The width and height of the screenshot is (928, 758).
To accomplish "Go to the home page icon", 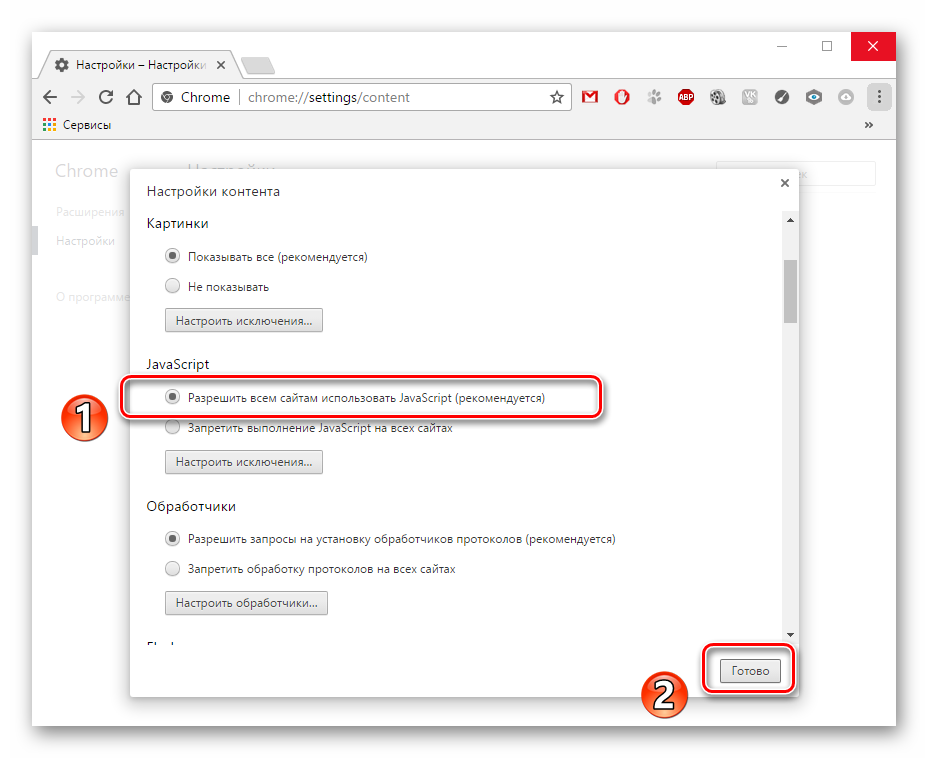I will click(x=134, y=97).
